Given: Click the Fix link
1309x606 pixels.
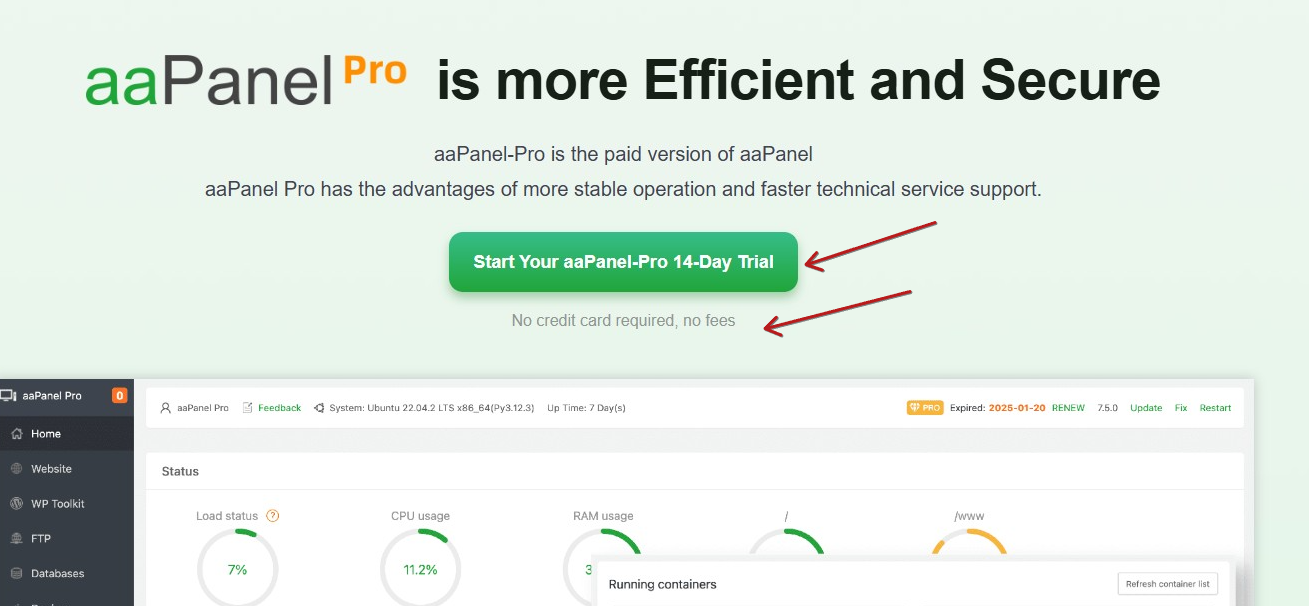Looking at the screenshot, I should tap(1181, 408).
